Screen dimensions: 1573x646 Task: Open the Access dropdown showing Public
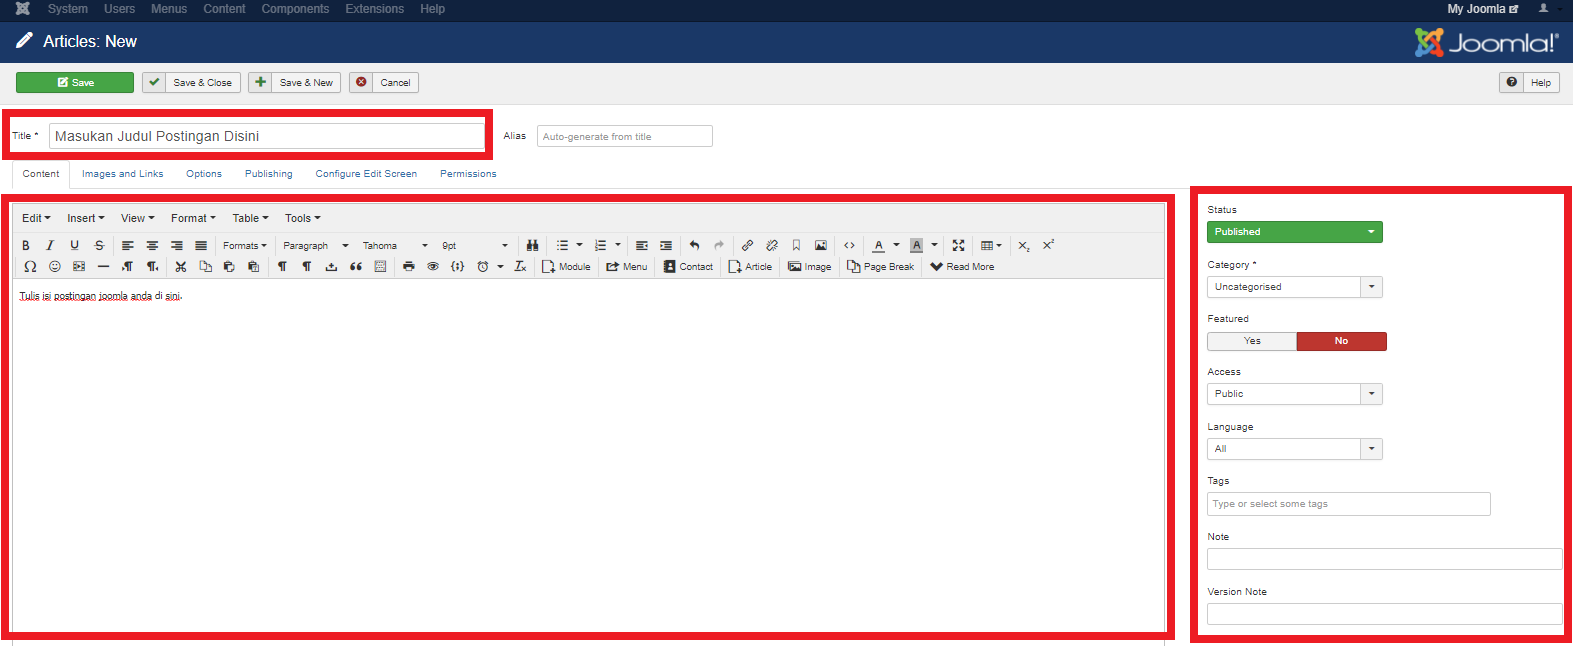point(1295,394)
